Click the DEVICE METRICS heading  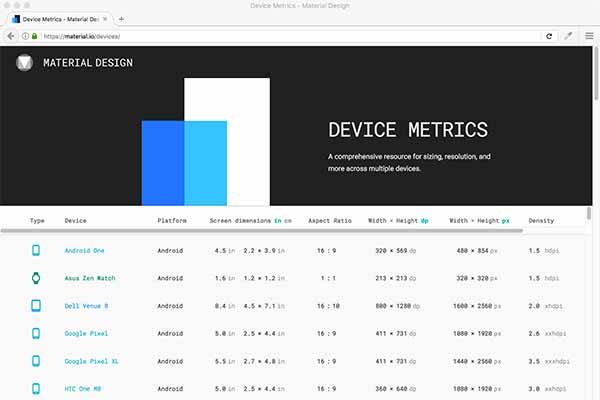coord(408,130)
